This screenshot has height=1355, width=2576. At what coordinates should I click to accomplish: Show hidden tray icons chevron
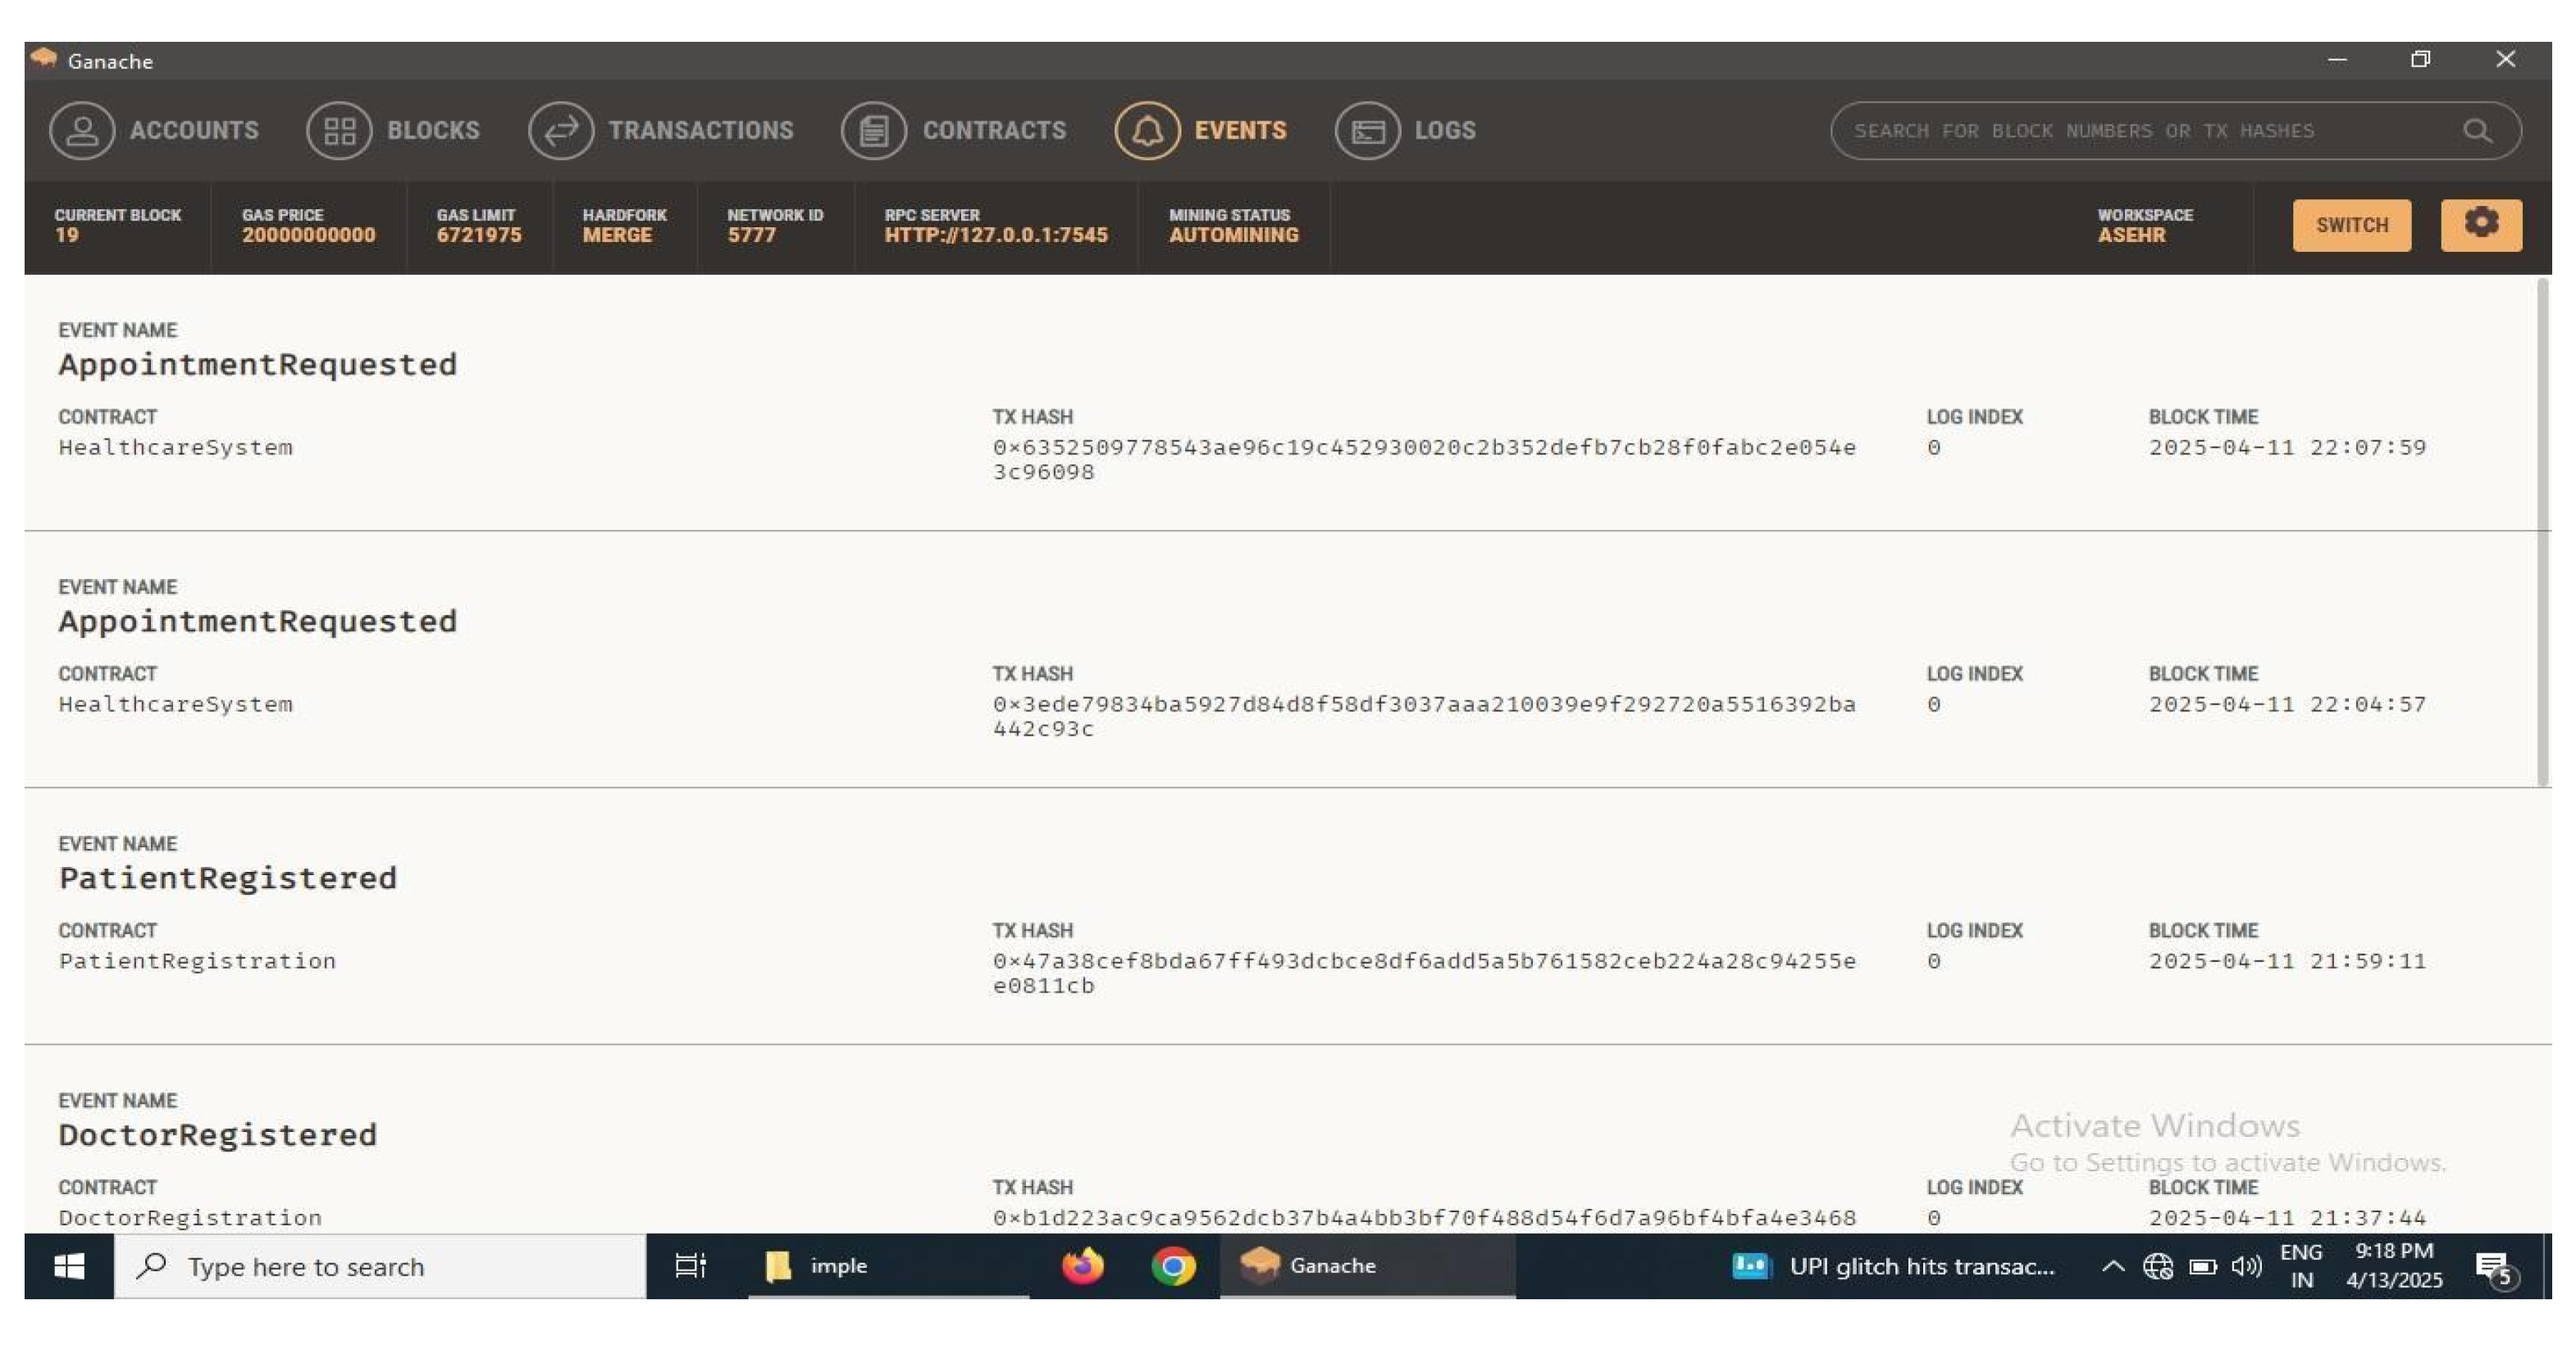pyautogui.click(x=2113, y=1267)
